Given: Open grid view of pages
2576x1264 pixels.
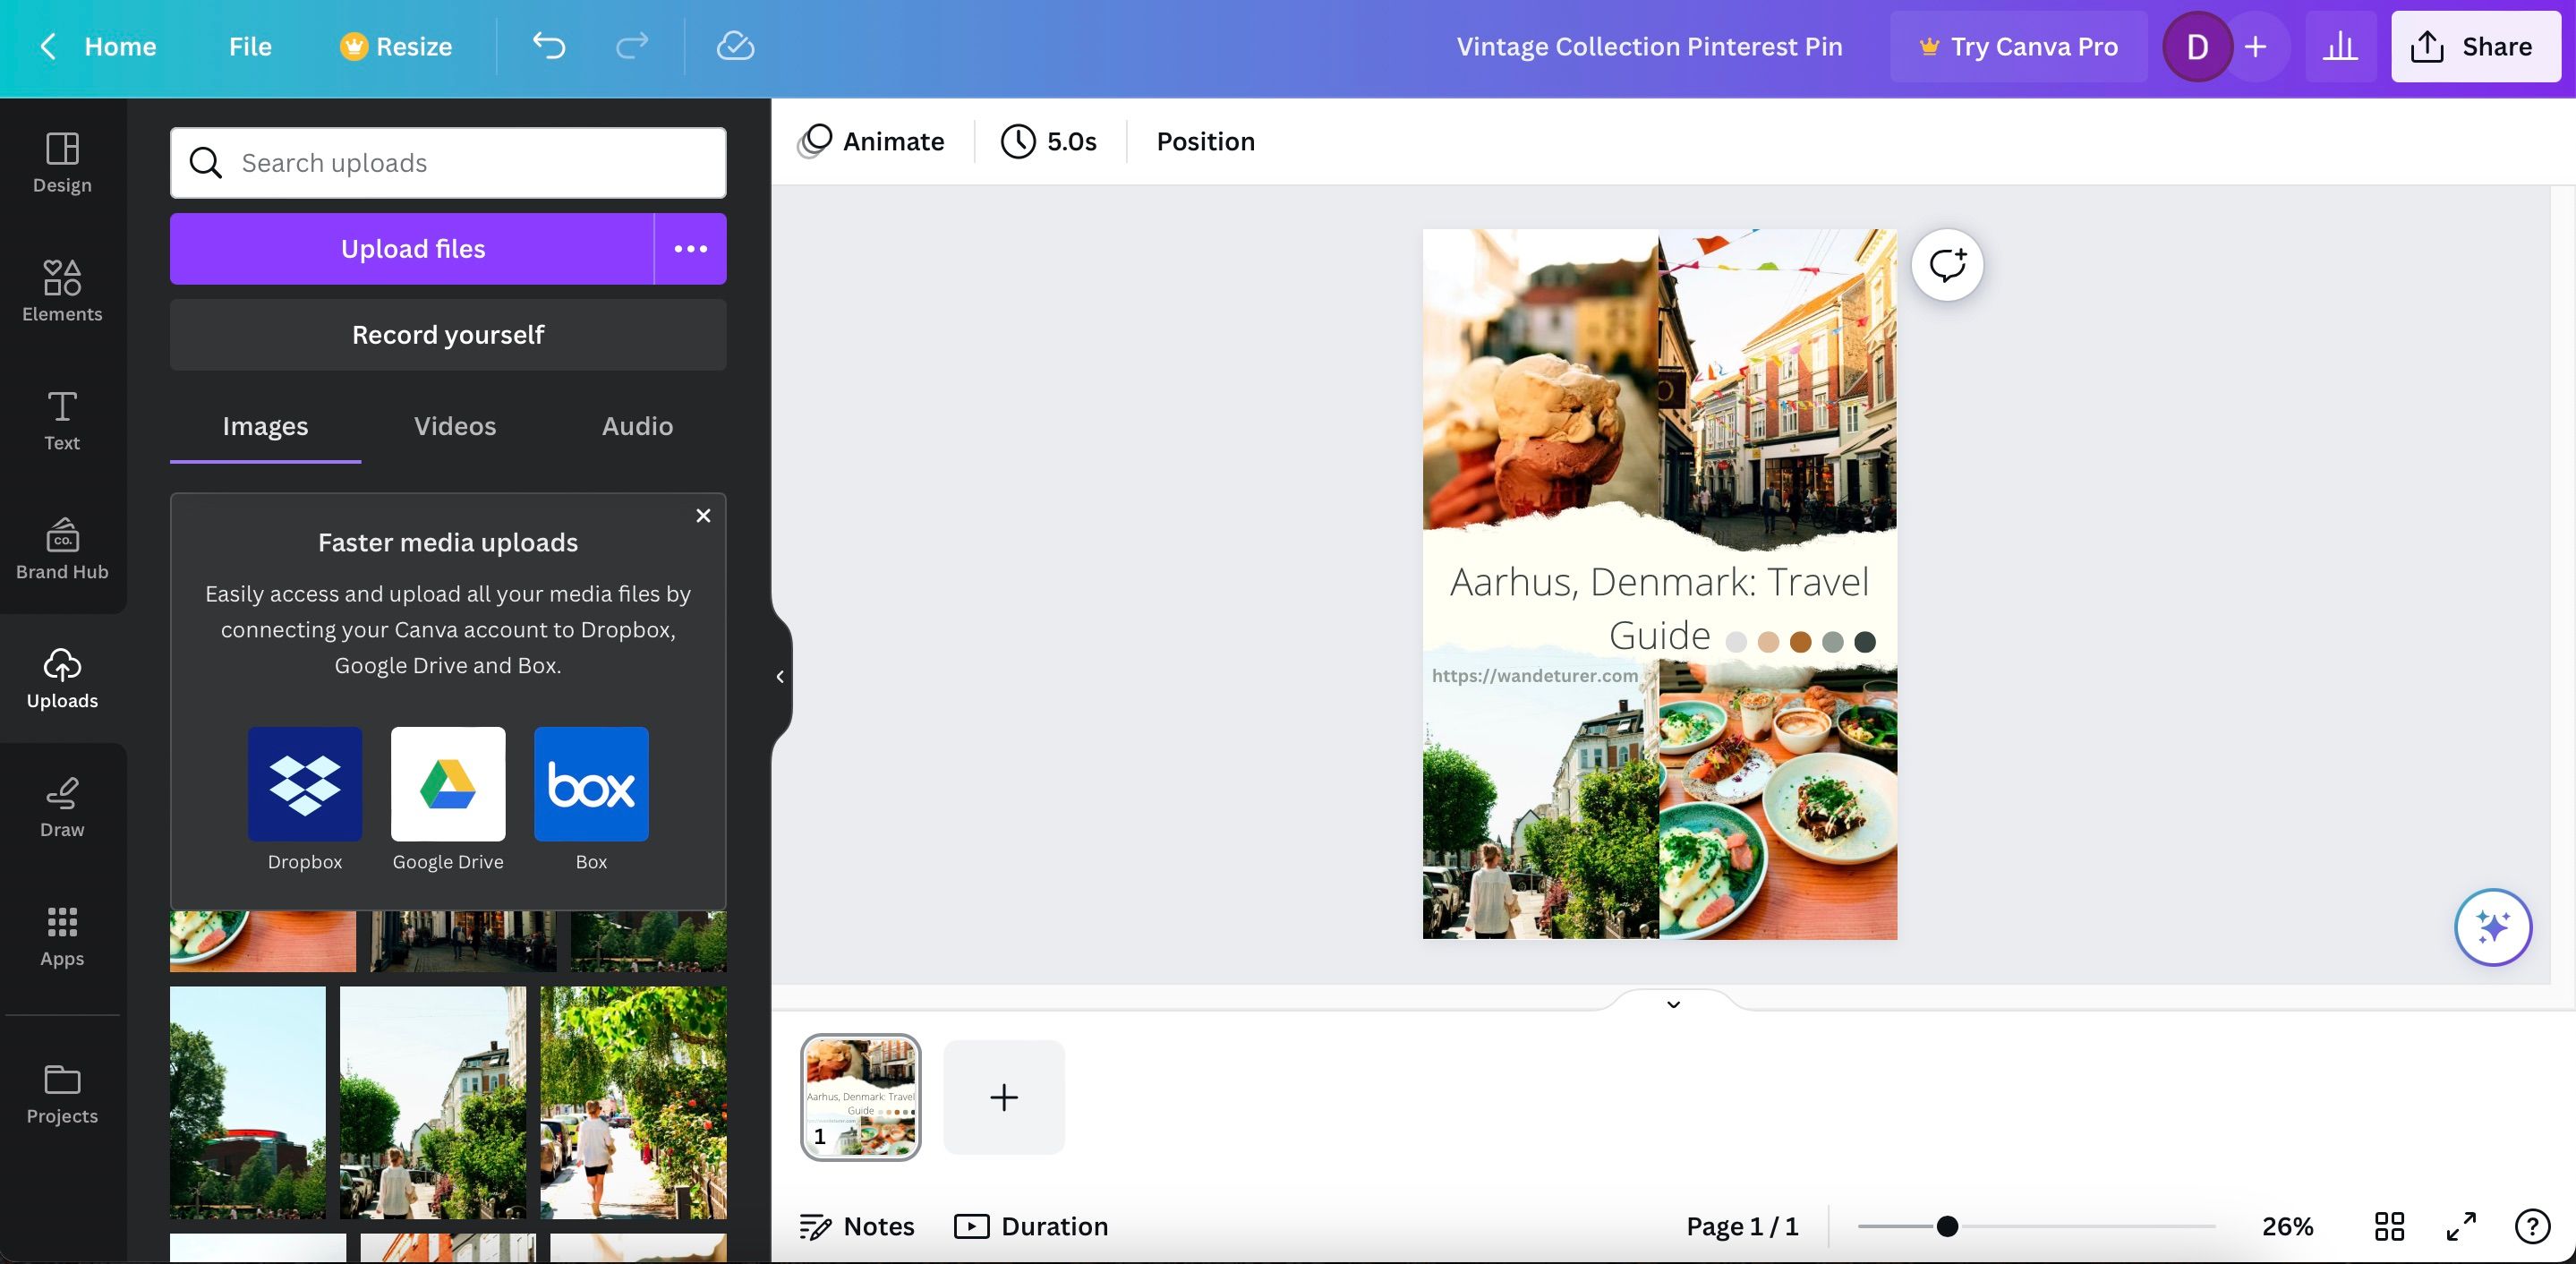Looking at the screenshot, I should click(x=2389, y=1226).
